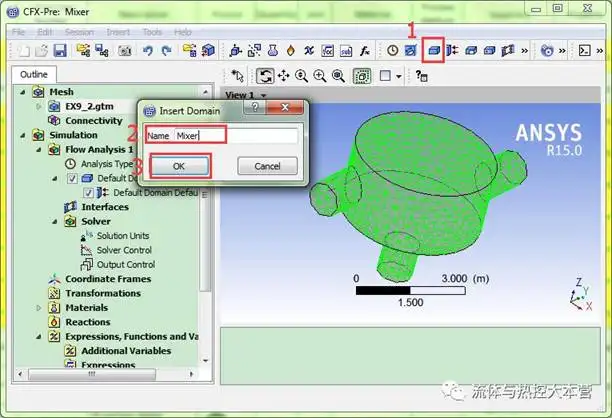The height and width of the screenshot is (418, 612).
Task: Toggle the Default Domain Default boundary checkbox
Action: pyautogui.click(x=88, y=193)
